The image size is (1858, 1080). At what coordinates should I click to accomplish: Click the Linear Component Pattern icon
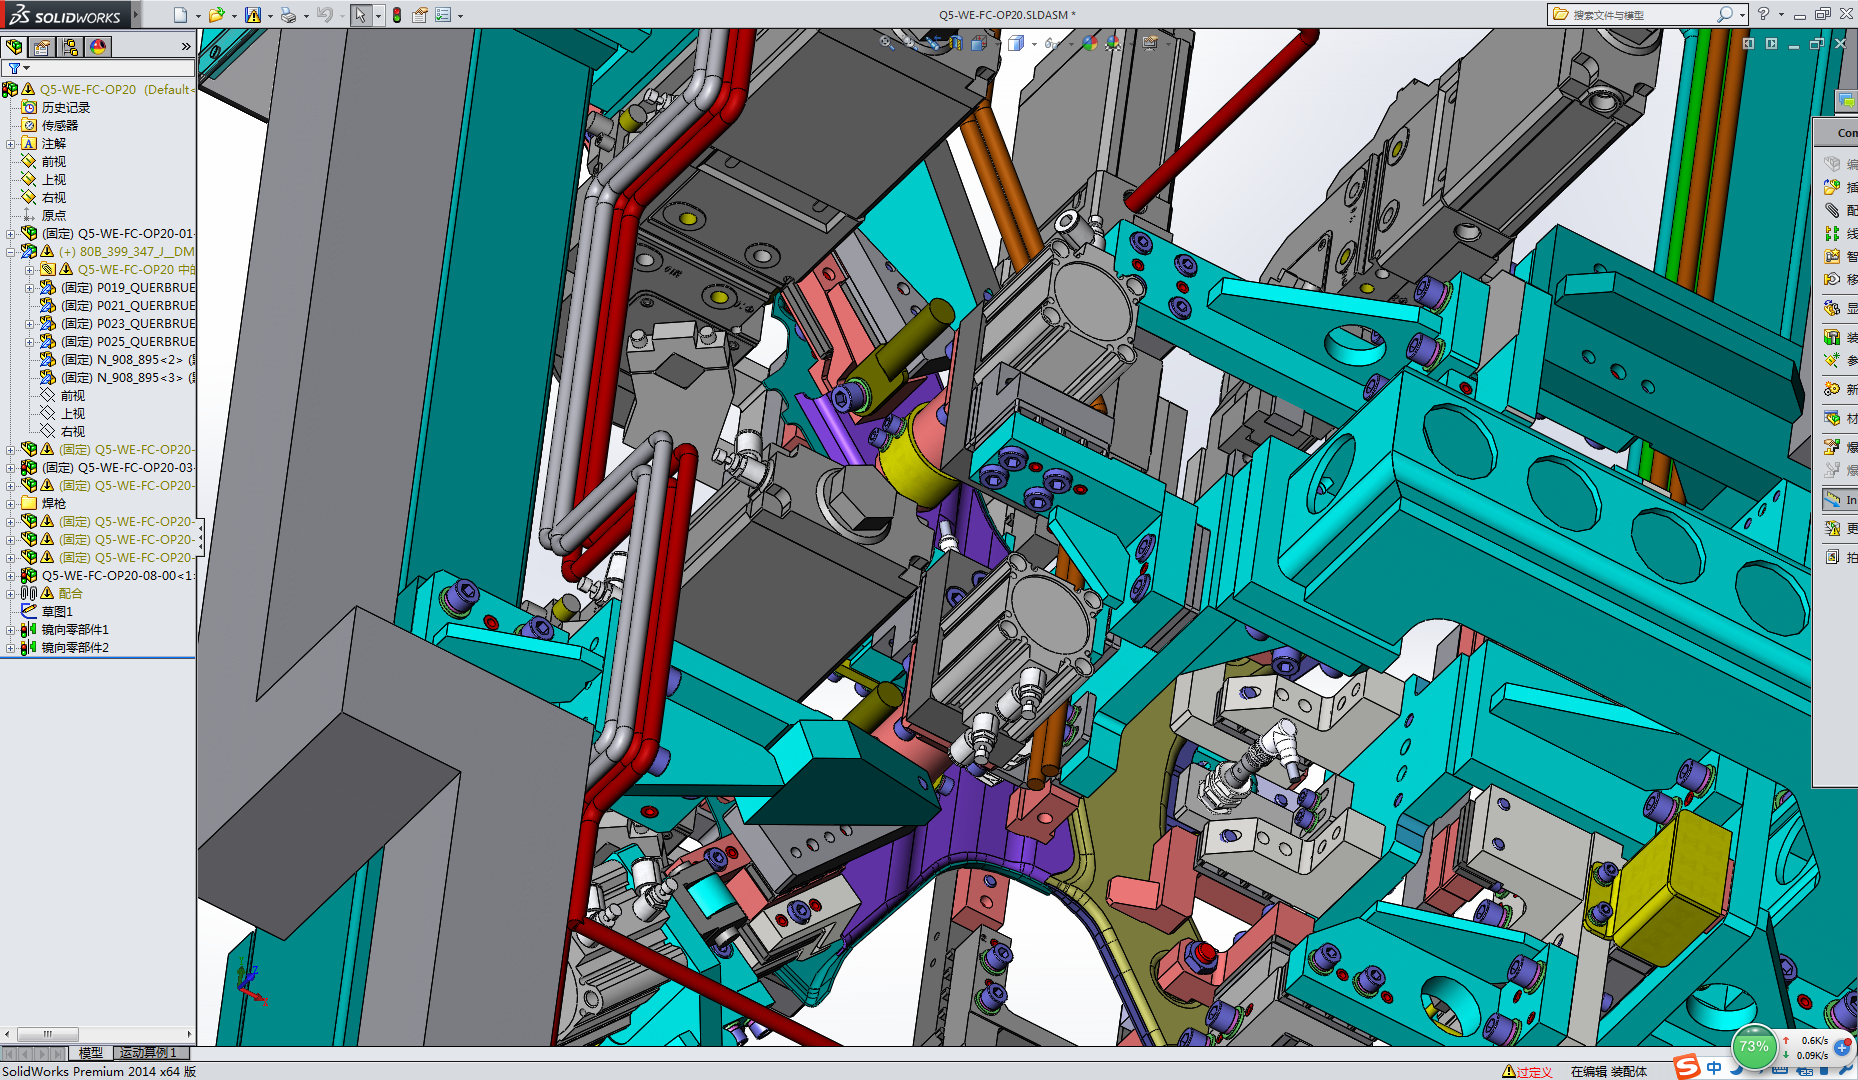click(1832, 233)
